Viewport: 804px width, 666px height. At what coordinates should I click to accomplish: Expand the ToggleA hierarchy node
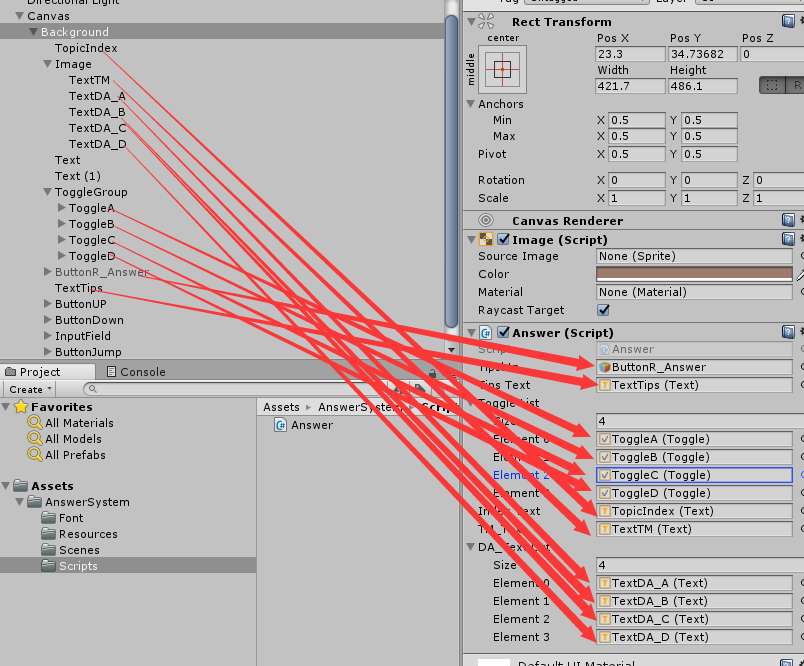pyautogui.click(x=62, y=208)
